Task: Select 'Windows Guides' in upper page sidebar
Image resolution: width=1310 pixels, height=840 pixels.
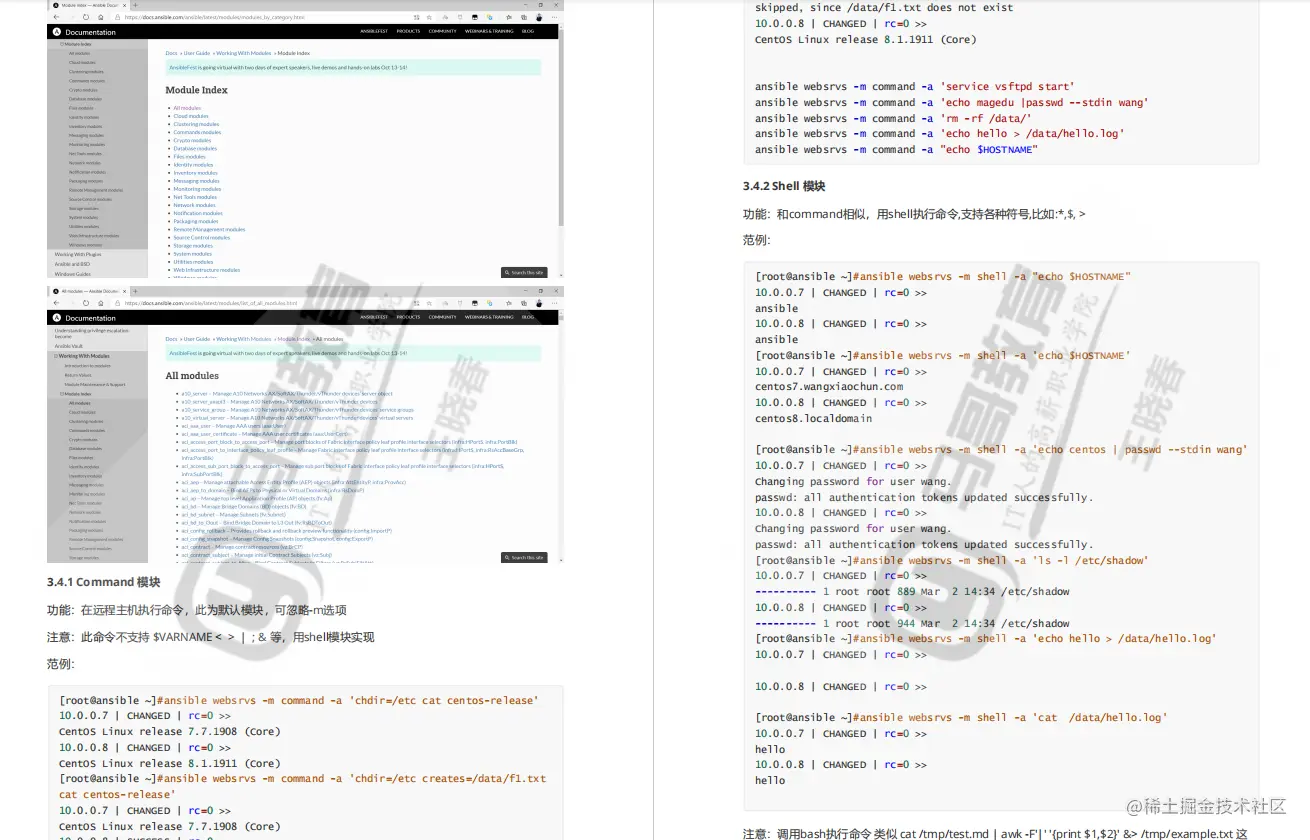Action: tap(73, 273)
